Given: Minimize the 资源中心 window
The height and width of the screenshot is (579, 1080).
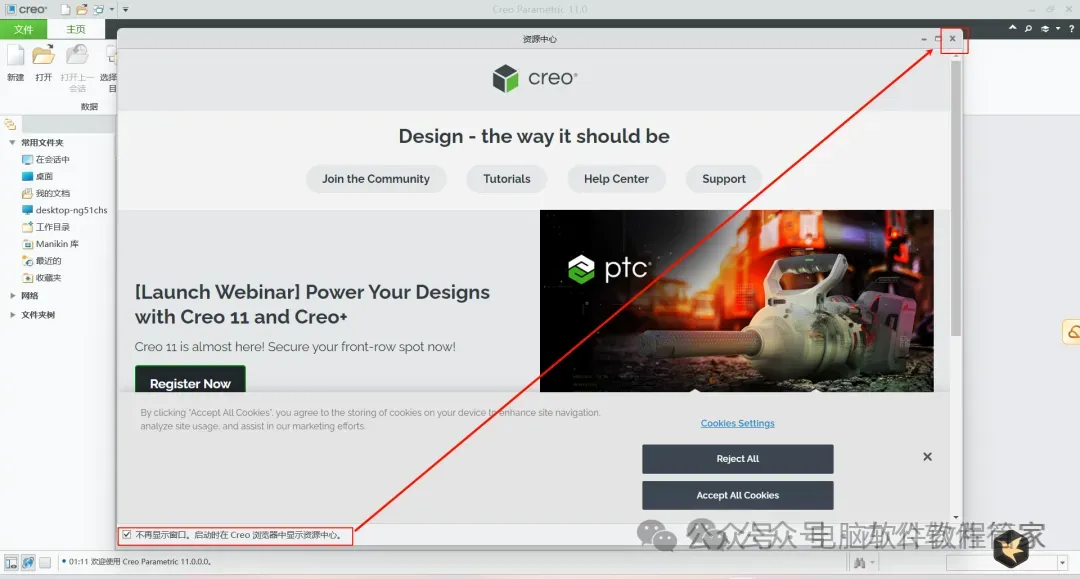Looking at the screenshot, I should pyautogui.click(x=924, y=39).
